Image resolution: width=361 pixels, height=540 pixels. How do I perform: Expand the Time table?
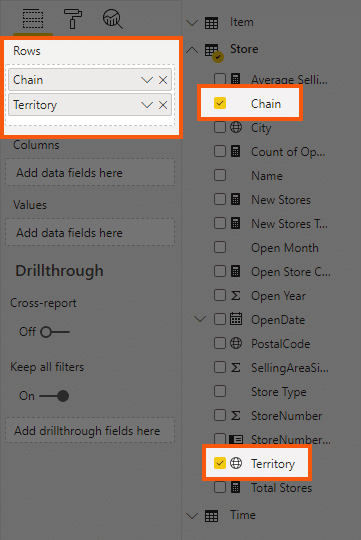click(192, 516)
